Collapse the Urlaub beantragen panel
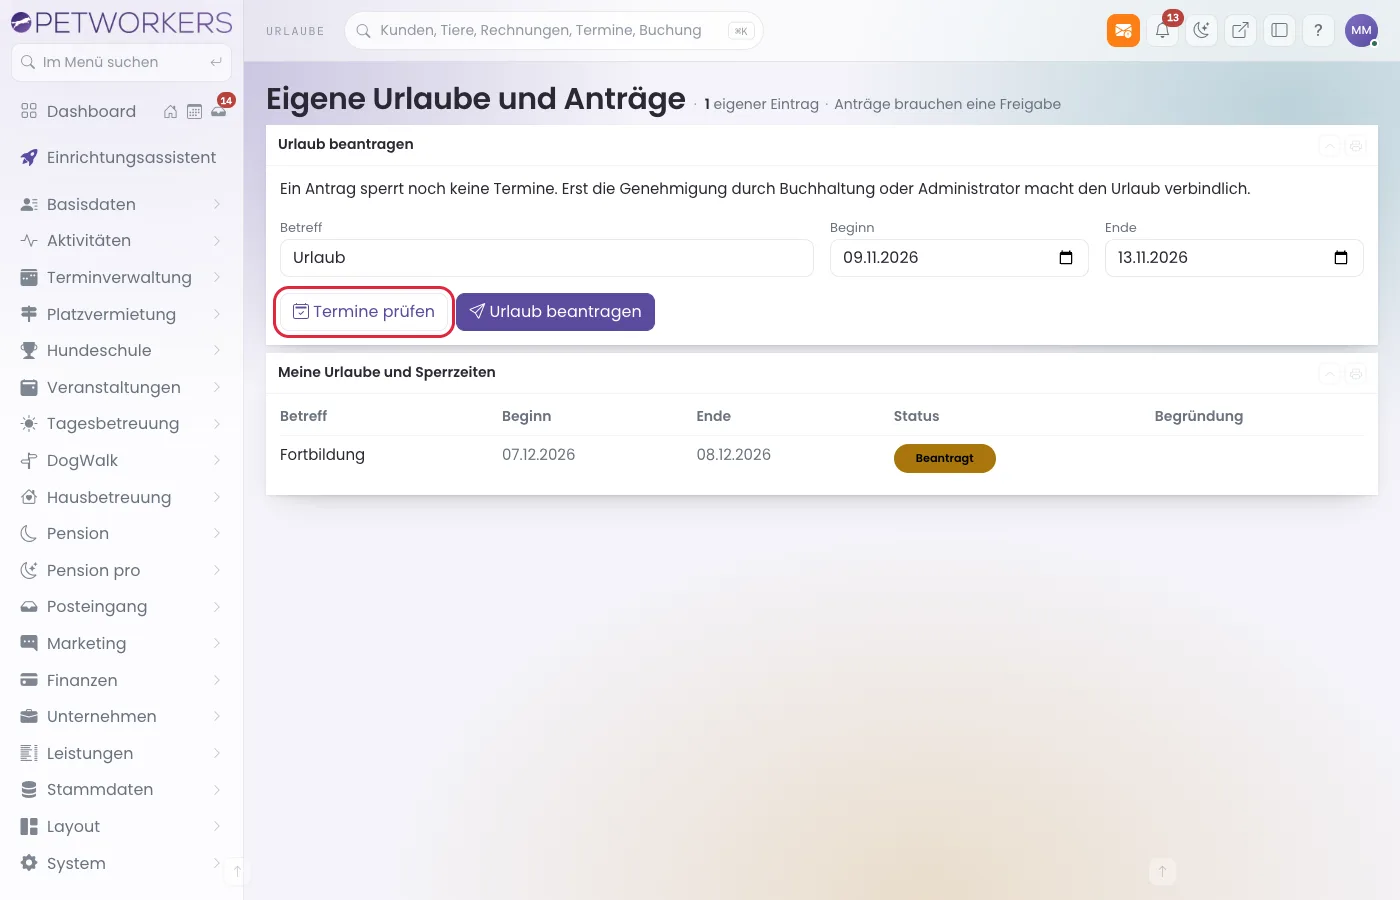This screenshot has width=1400, height=900. click(1330, 146)
